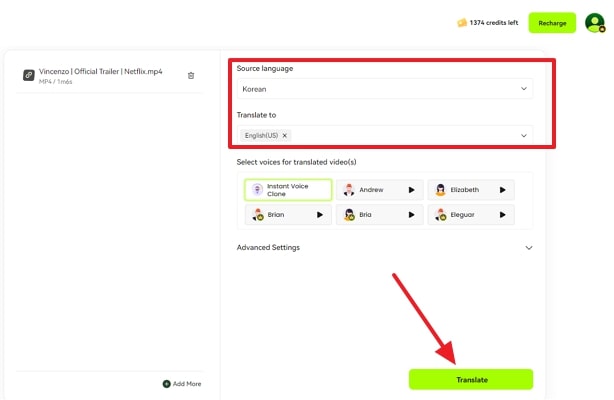Click the Elizabeth avatar icon
The width and height of the screenshot is (614, 400).
click(x=441, y=190)
